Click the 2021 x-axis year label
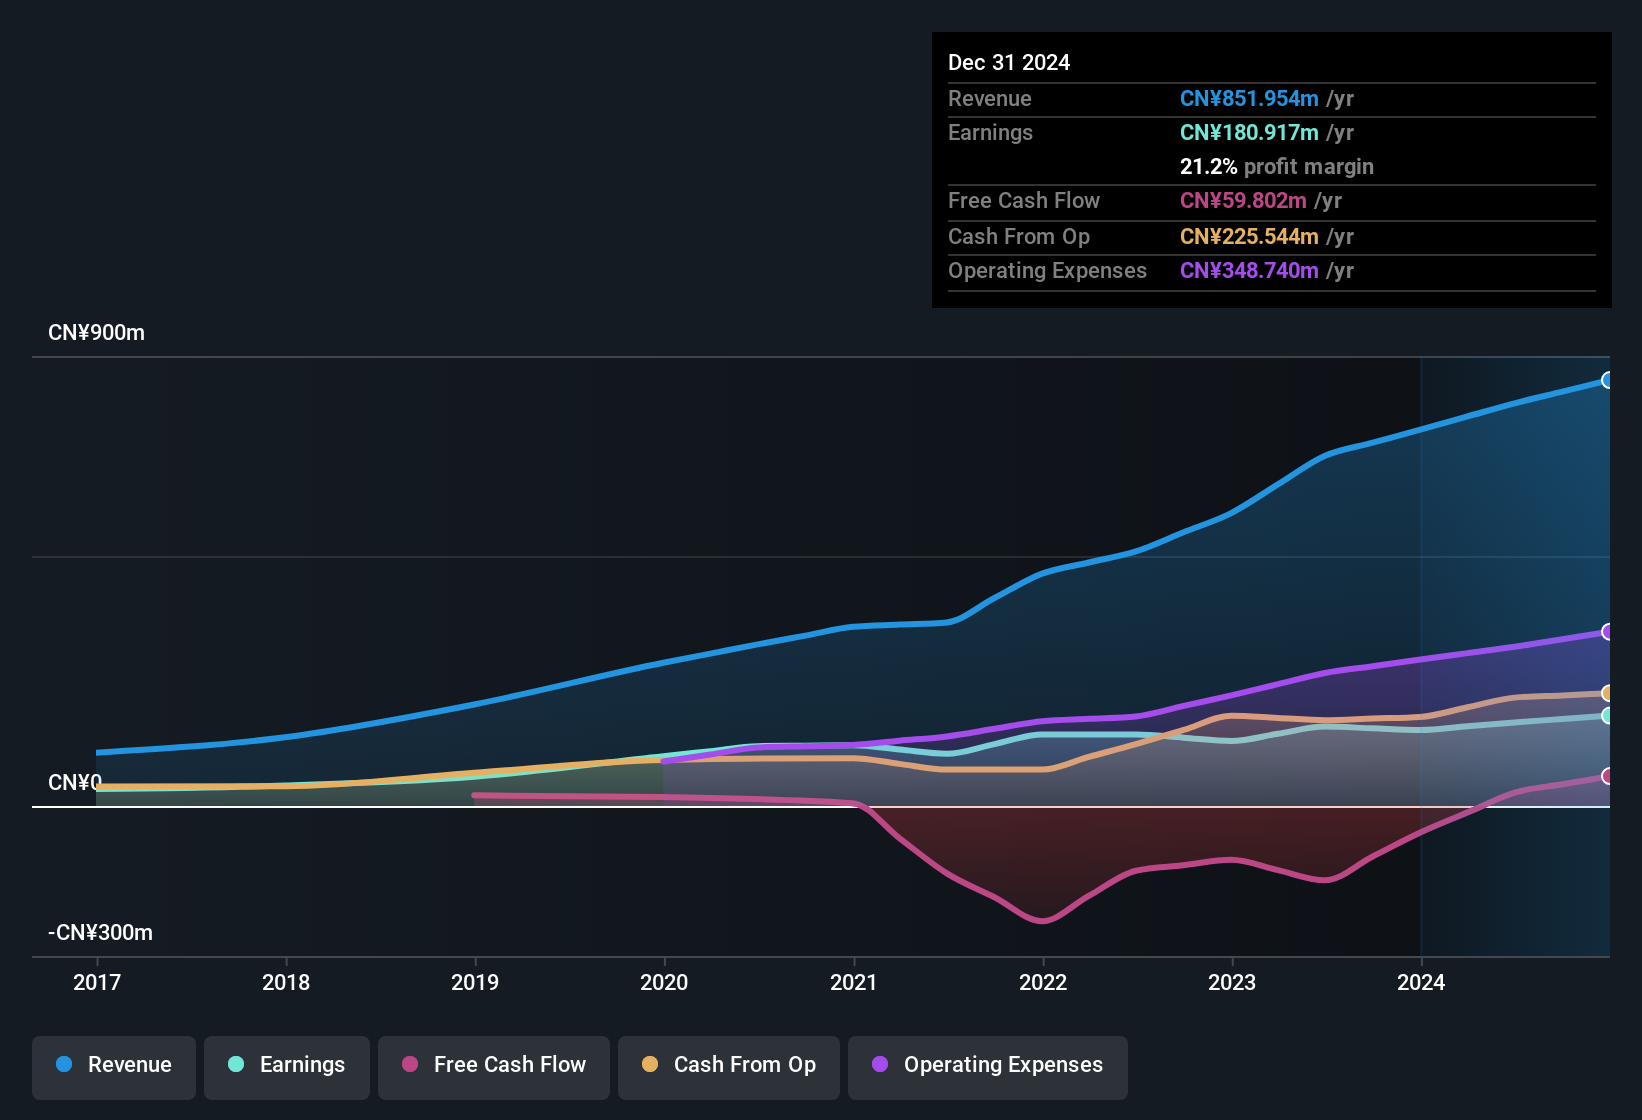This screenshot has width=1642, height=1120. point(853,982)
